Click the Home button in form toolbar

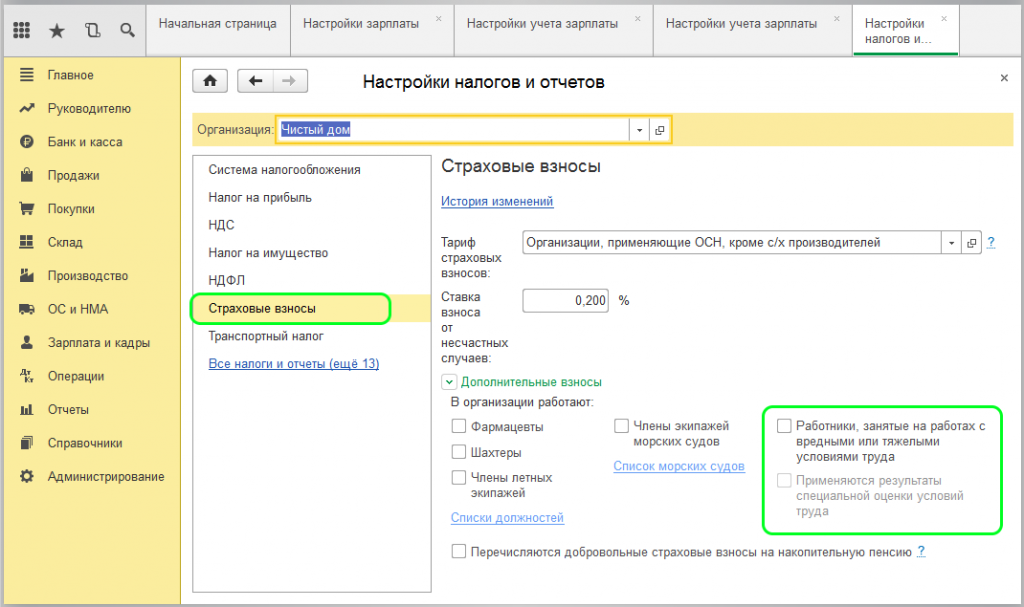tap(210, 81)
